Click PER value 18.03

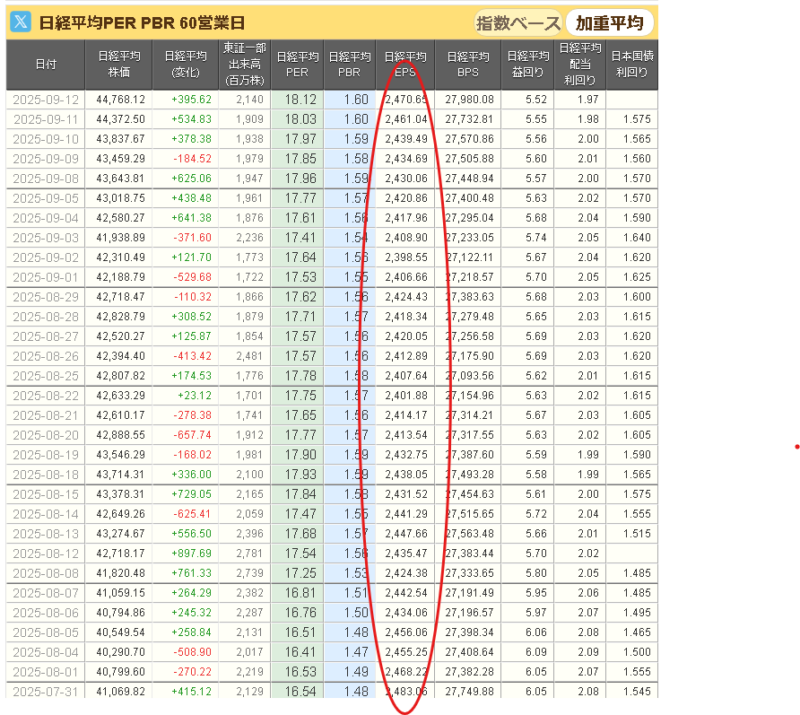click(x=301, y=119)
